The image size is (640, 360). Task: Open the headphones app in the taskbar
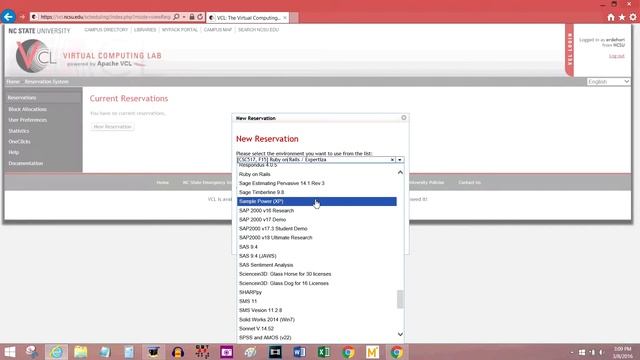click(178, 352)
